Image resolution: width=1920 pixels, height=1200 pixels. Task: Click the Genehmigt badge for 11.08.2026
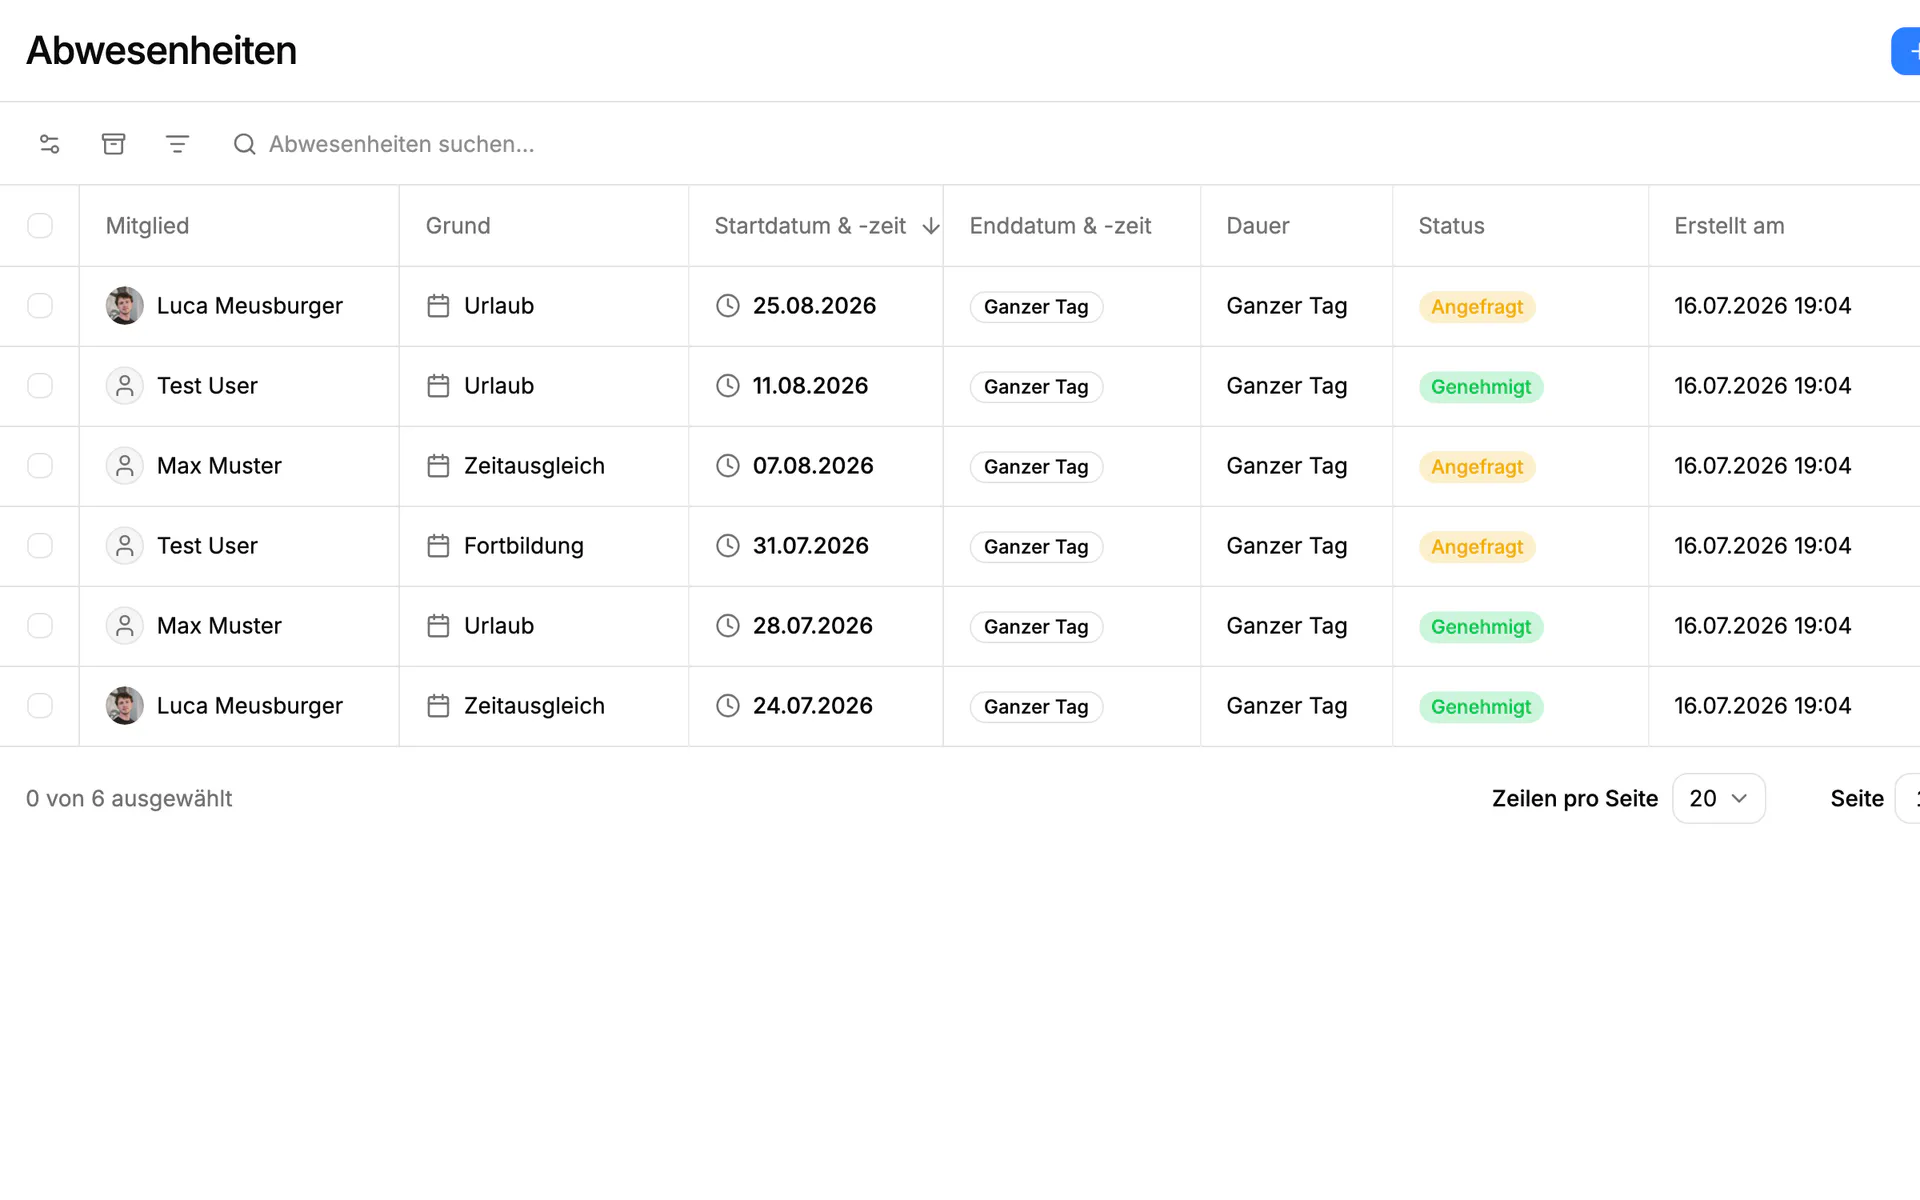[x=1481, y=387]
